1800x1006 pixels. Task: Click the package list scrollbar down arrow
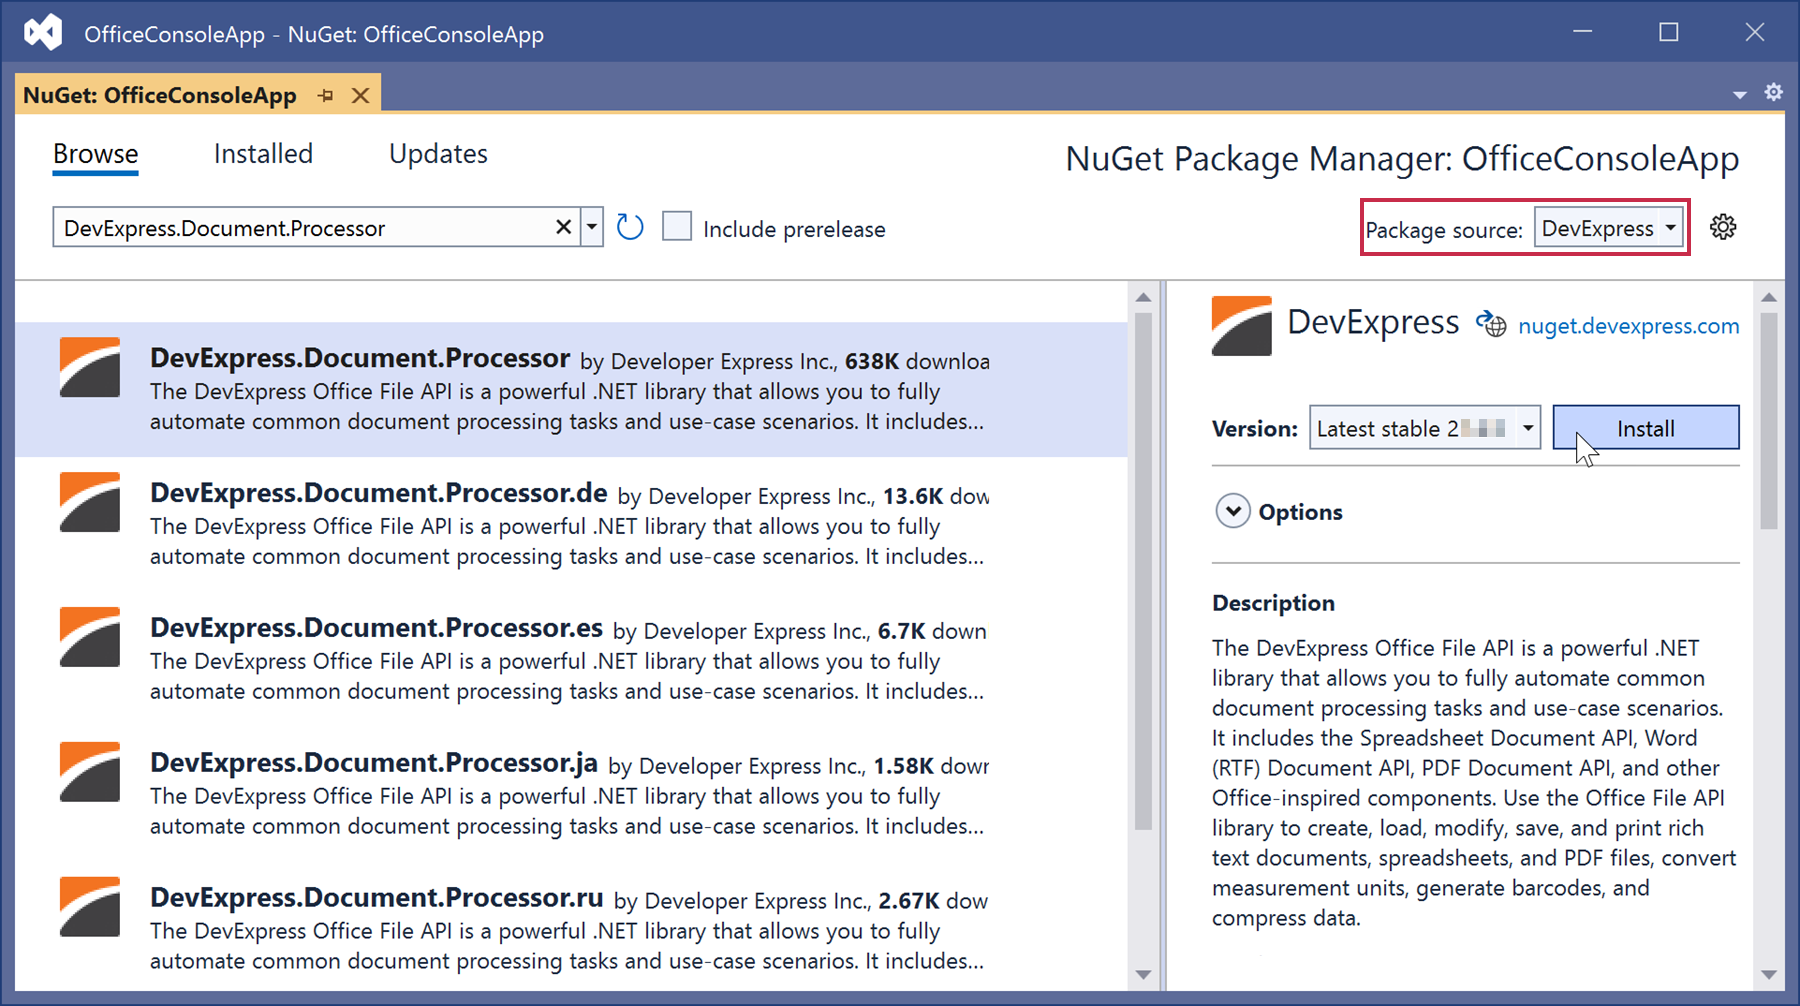click(x=1144, y=974)
